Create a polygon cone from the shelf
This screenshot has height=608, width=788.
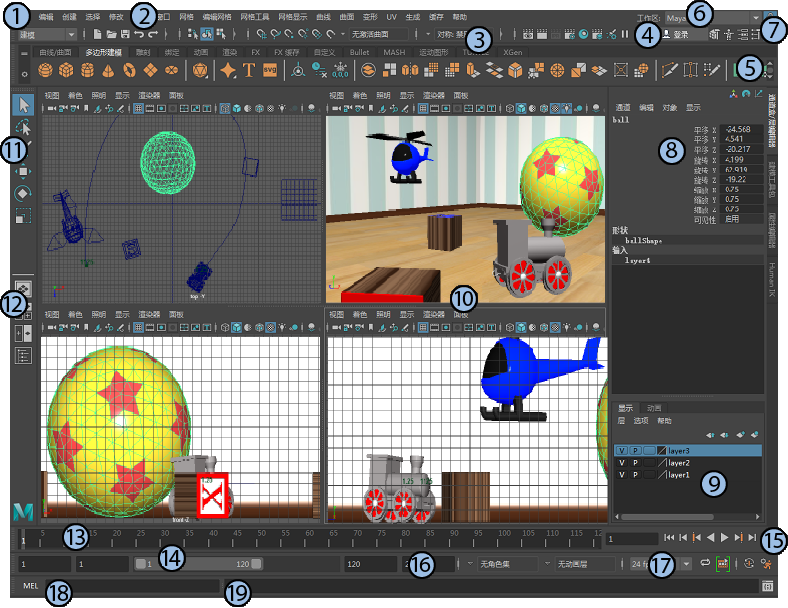point(108,70)
